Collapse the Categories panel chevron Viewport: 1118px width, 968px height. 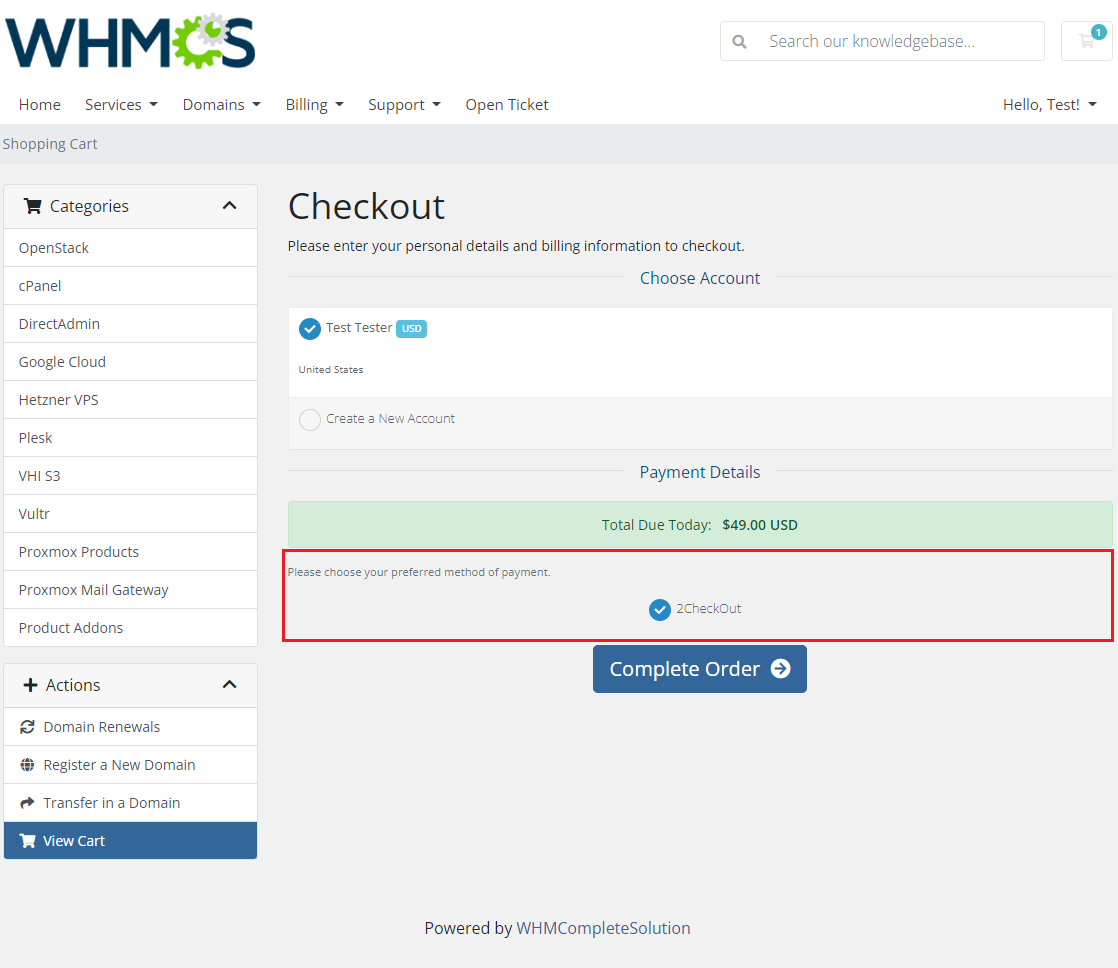click(229, 206)
